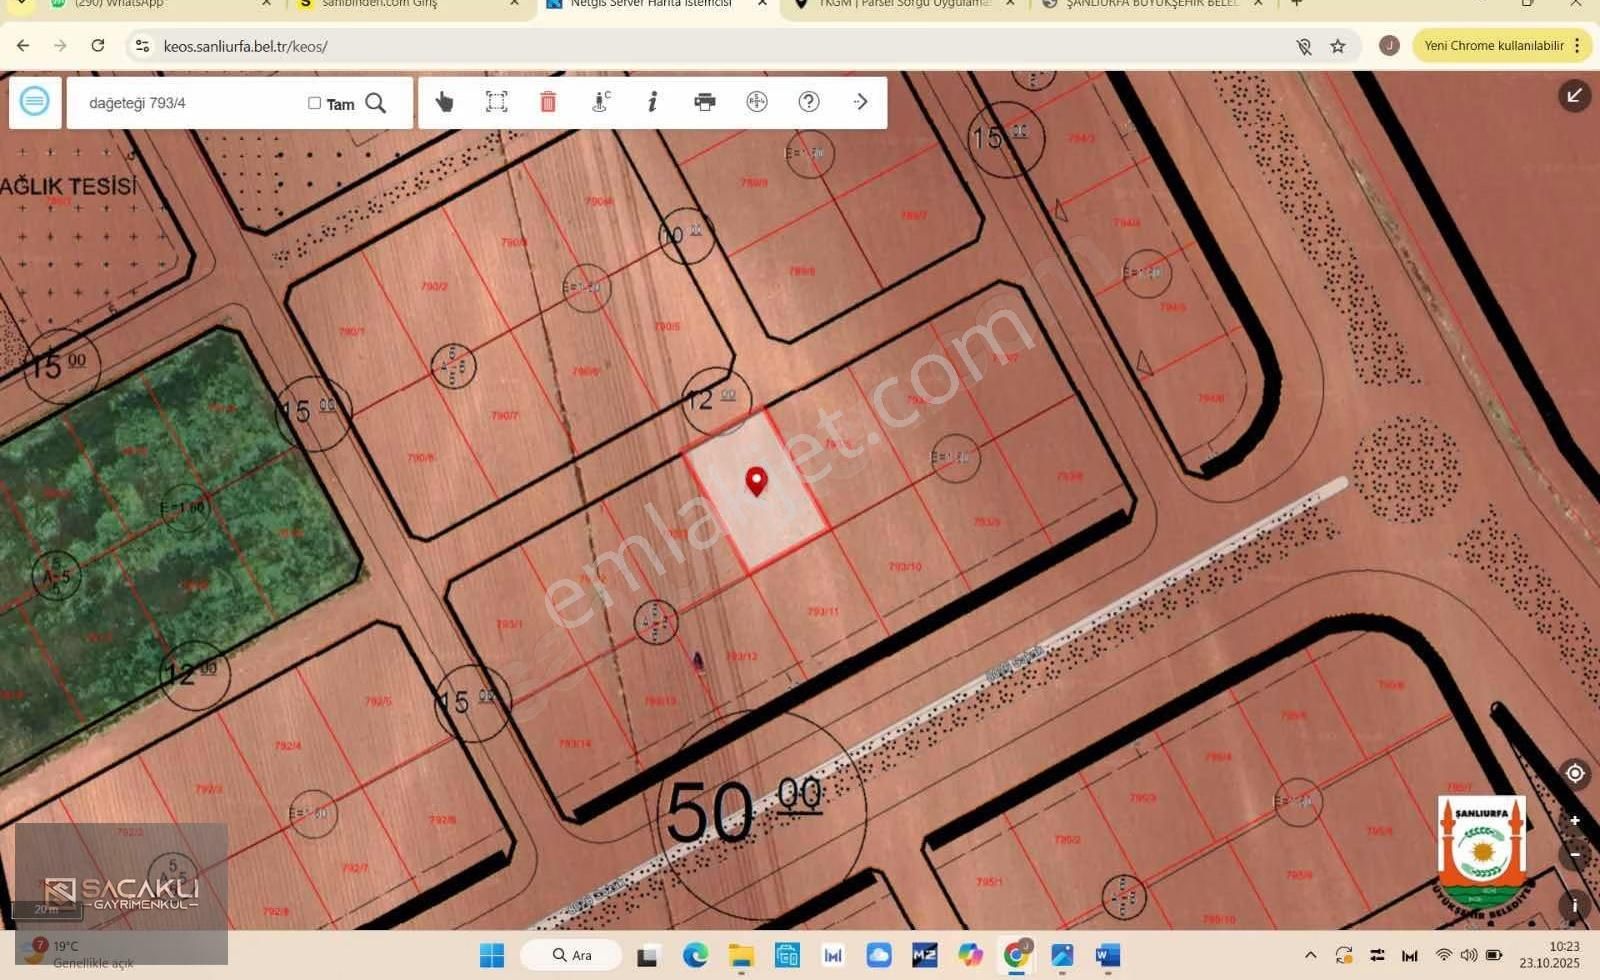The height and width of the screenshot is (980, 1600).
Task: Show hidden system tray icons chevron
Action: click(x=1311, y=955)
